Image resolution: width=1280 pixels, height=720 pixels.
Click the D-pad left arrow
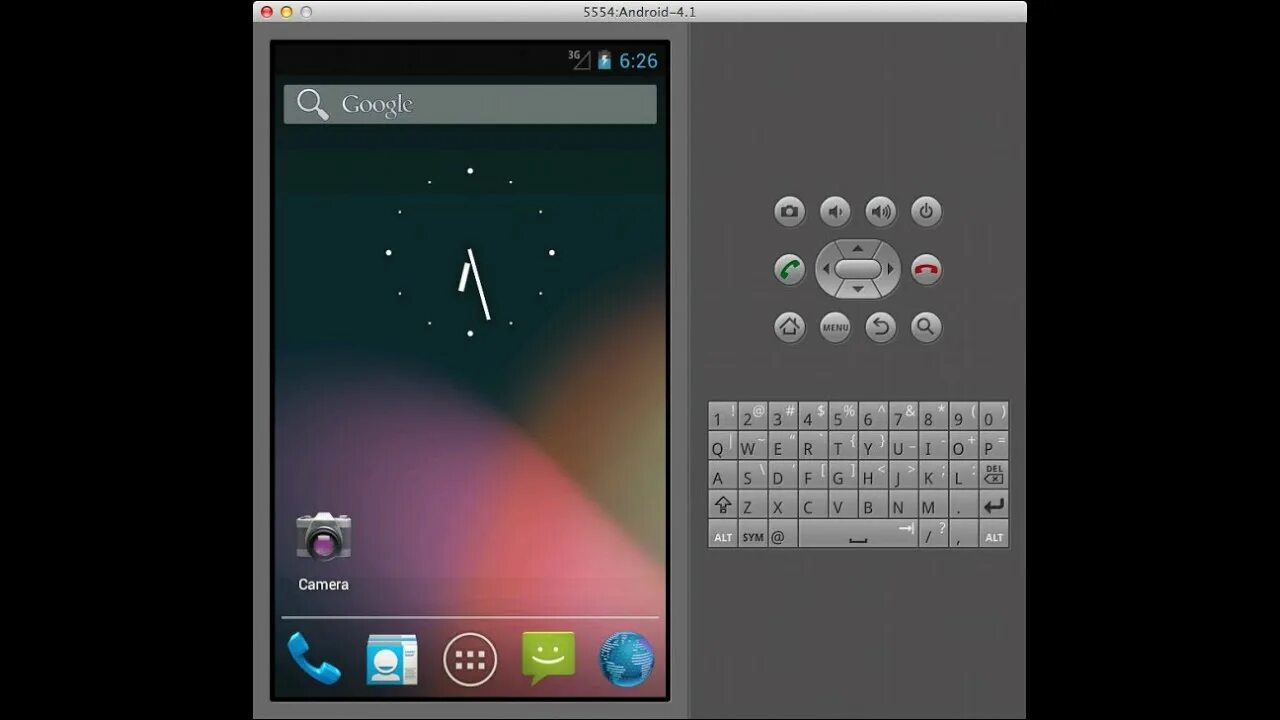point(826,269)
